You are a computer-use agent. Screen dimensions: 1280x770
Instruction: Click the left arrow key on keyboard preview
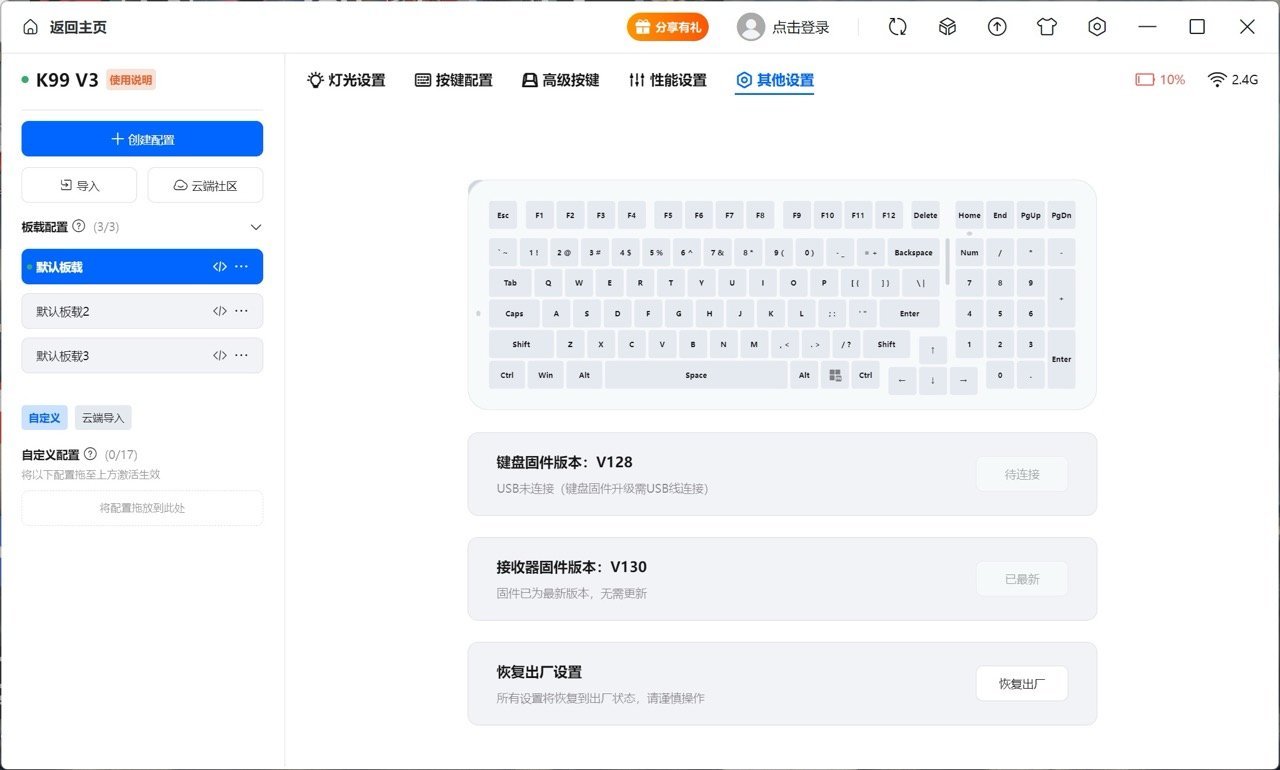902,380
